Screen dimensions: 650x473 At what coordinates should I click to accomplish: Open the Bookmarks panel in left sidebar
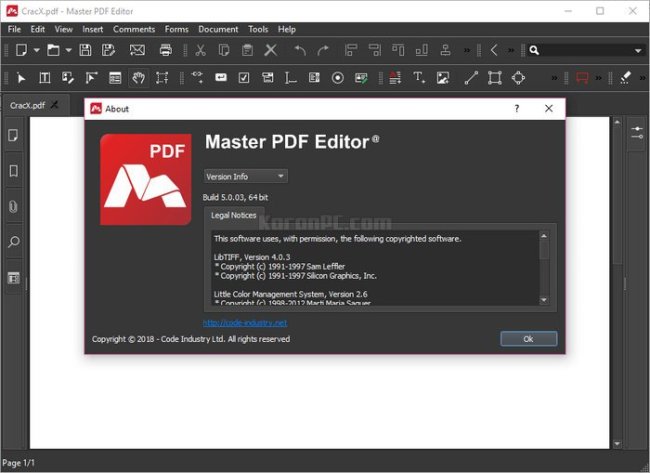tap(13, 171)
